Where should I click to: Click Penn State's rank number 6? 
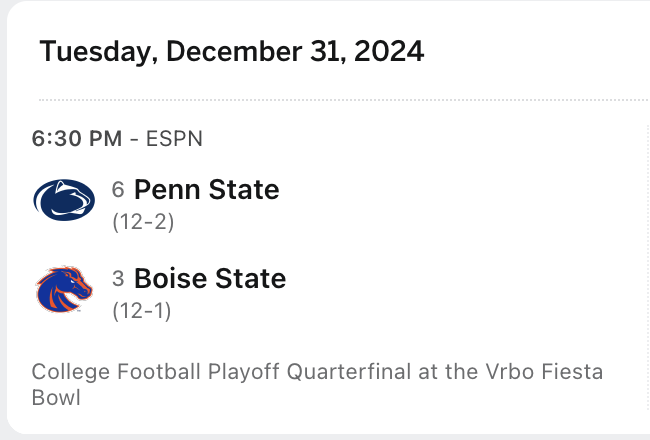[x=118, y=189]
